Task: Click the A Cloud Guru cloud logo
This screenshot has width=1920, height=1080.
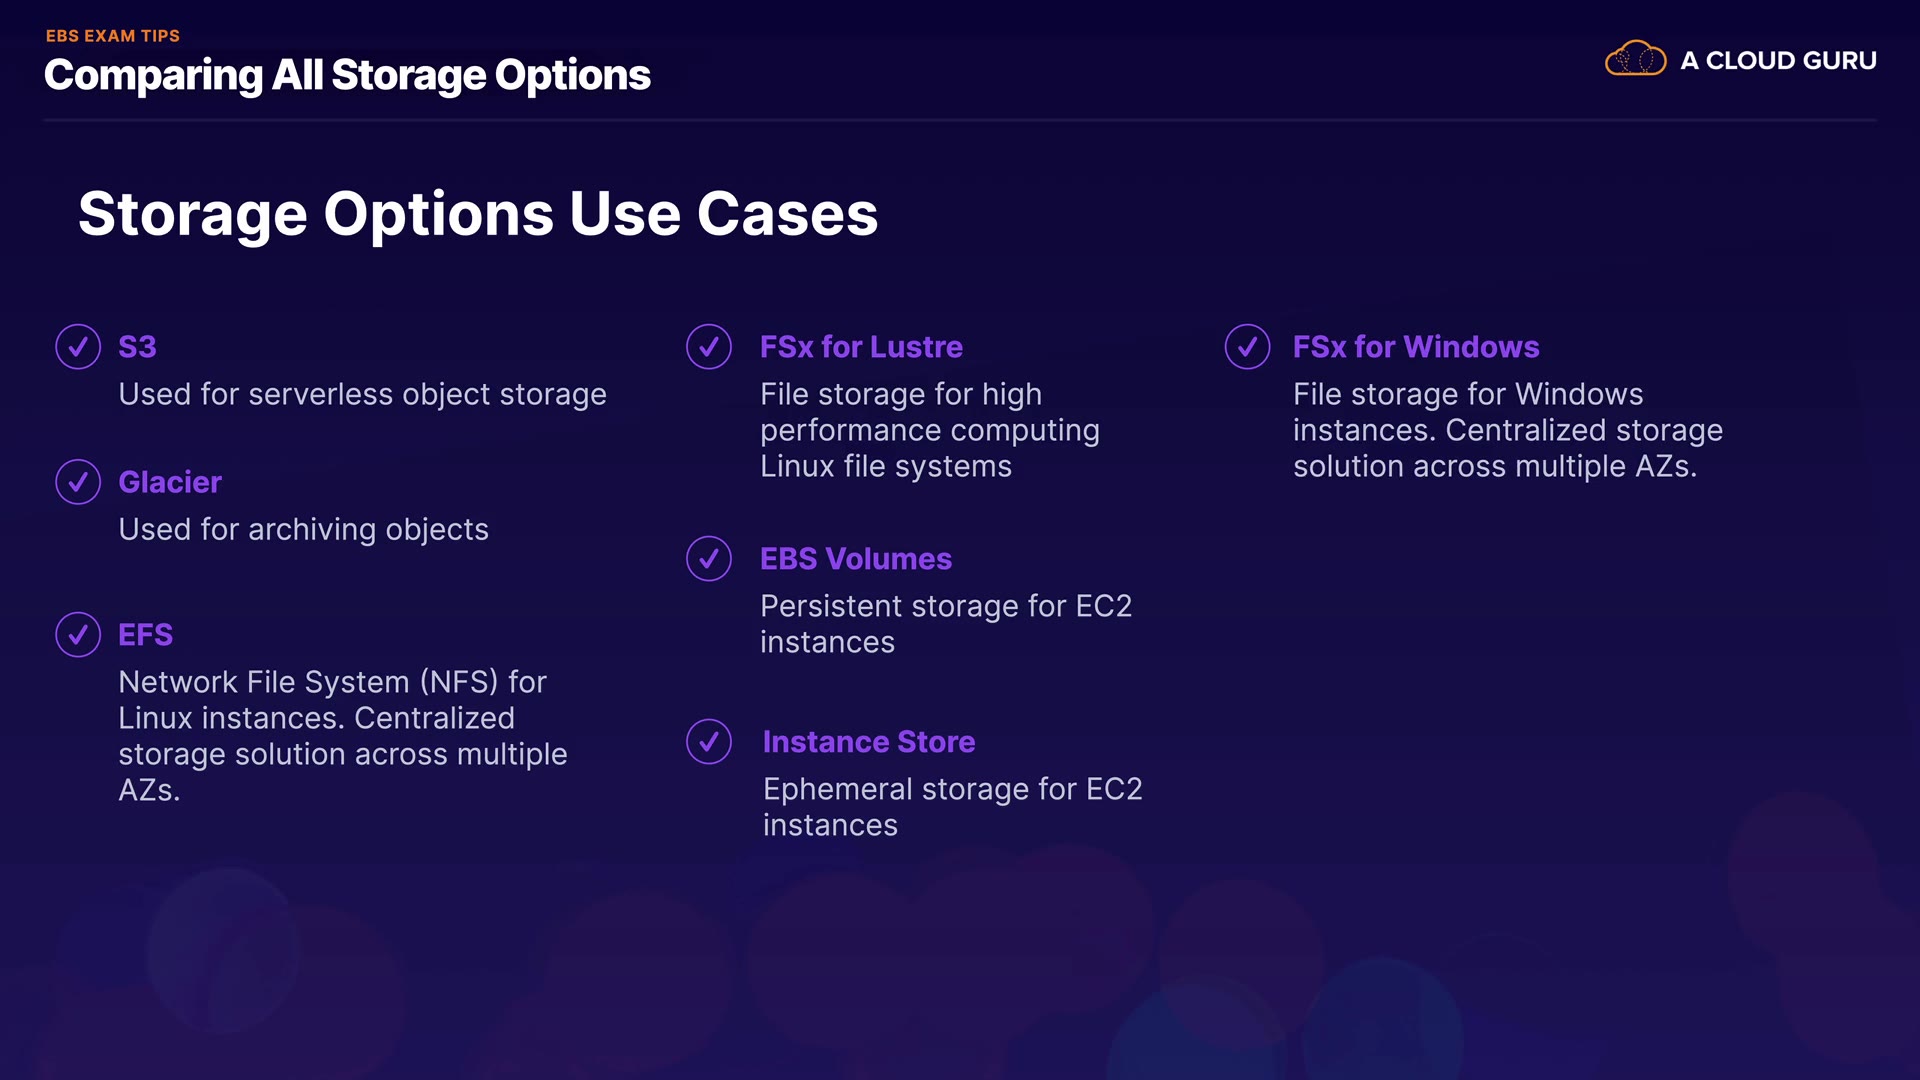Action: (1635, 59)
